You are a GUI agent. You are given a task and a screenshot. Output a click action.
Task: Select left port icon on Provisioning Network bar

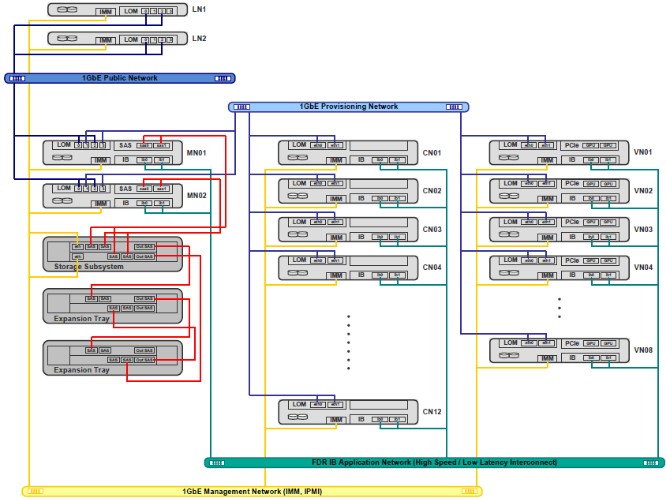click(x=242, y=107)
